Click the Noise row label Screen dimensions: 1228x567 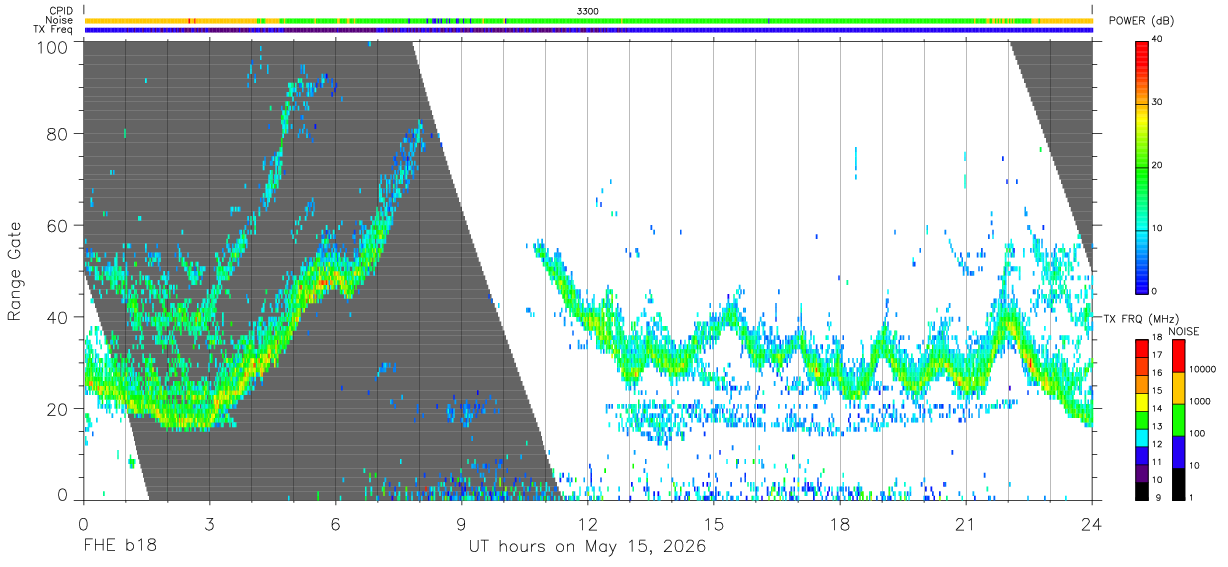click(59, 20)
